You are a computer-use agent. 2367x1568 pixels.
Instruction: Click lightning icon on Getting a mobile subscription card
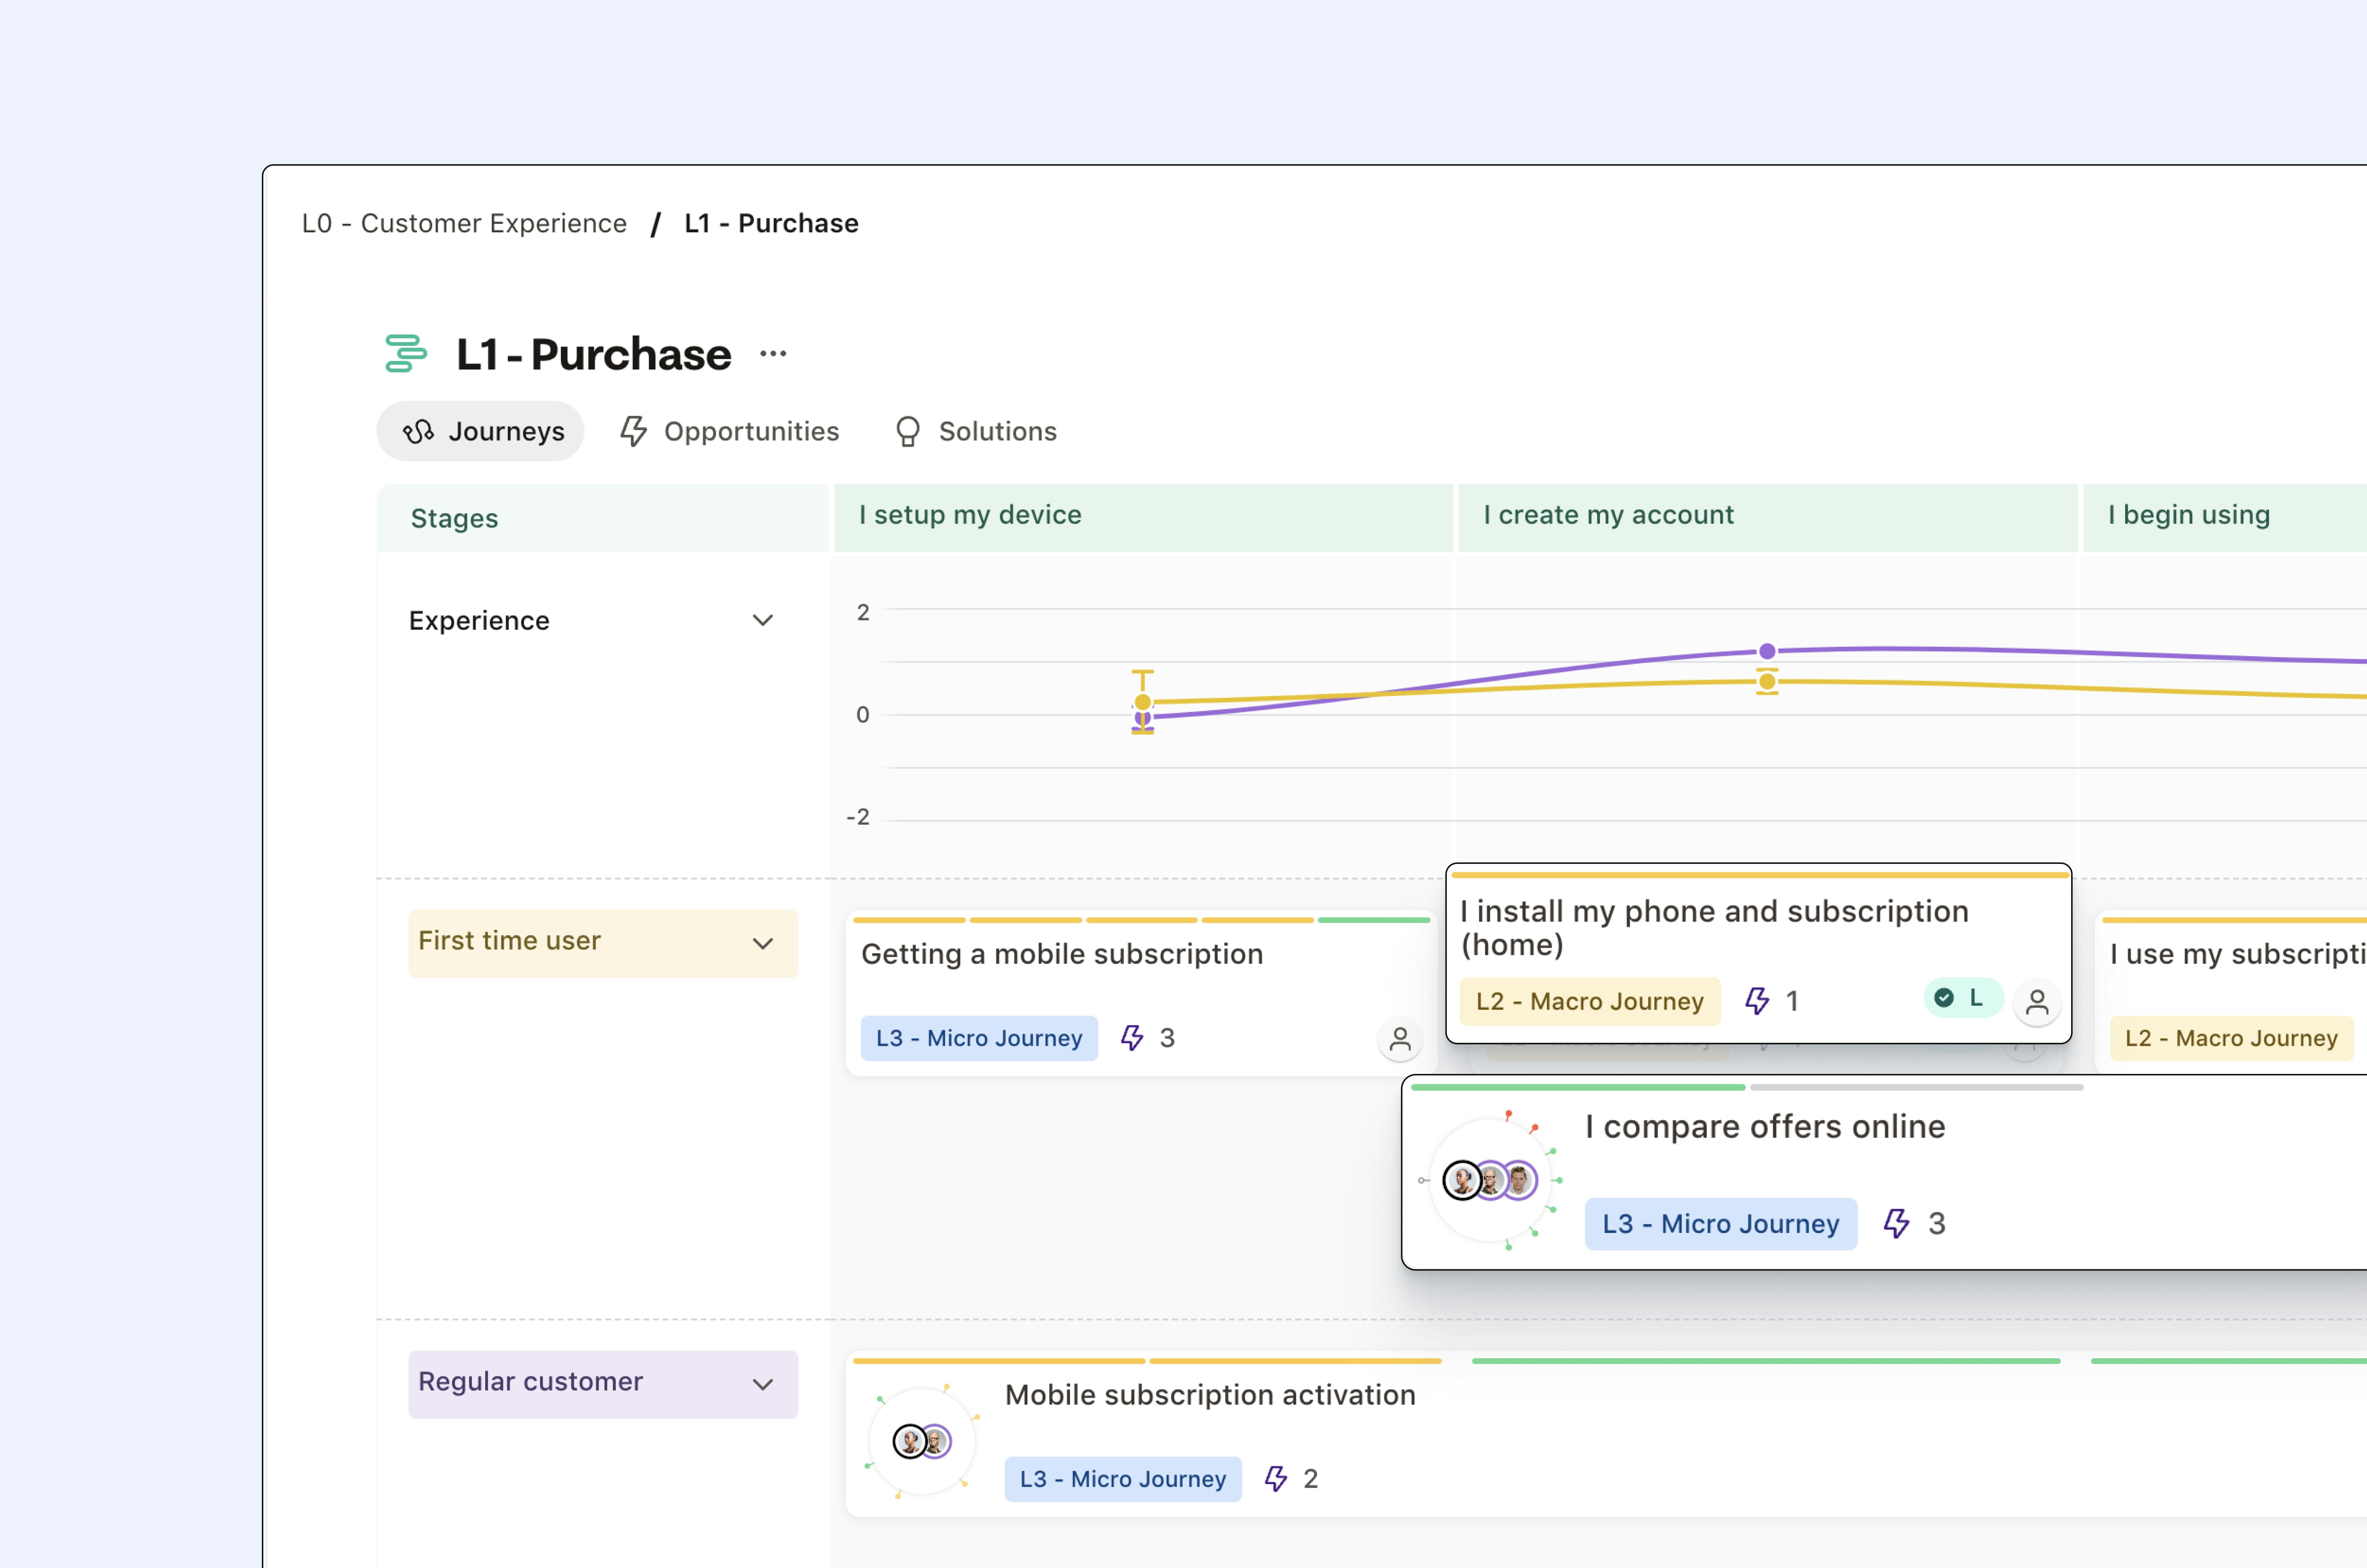(1132, 1038)
